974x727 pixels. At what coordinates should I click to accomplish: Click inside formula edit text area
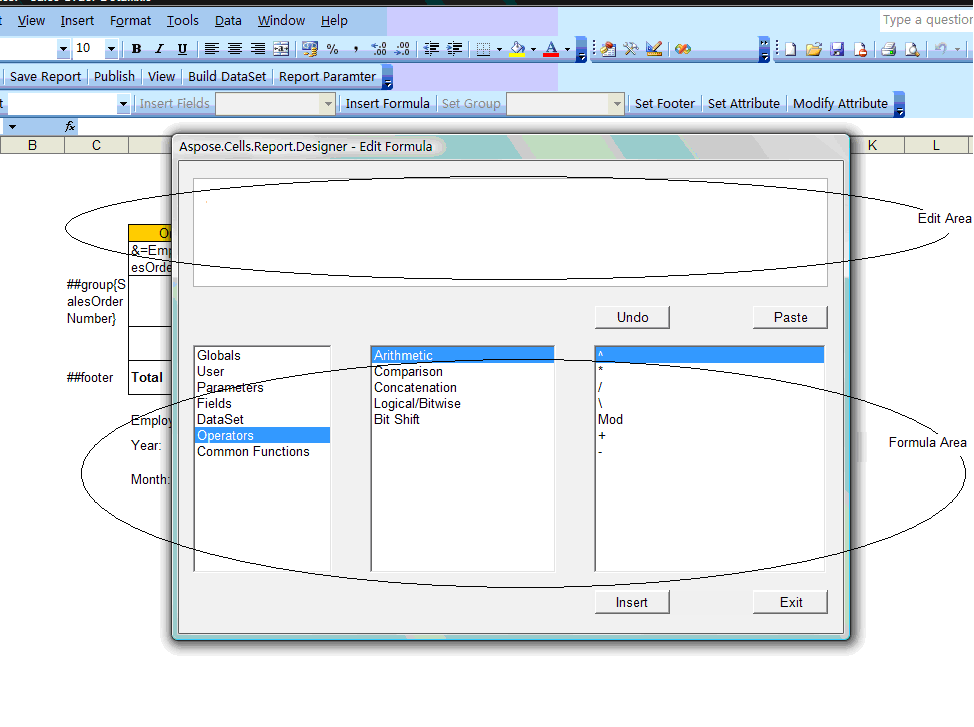pos(510,233)
